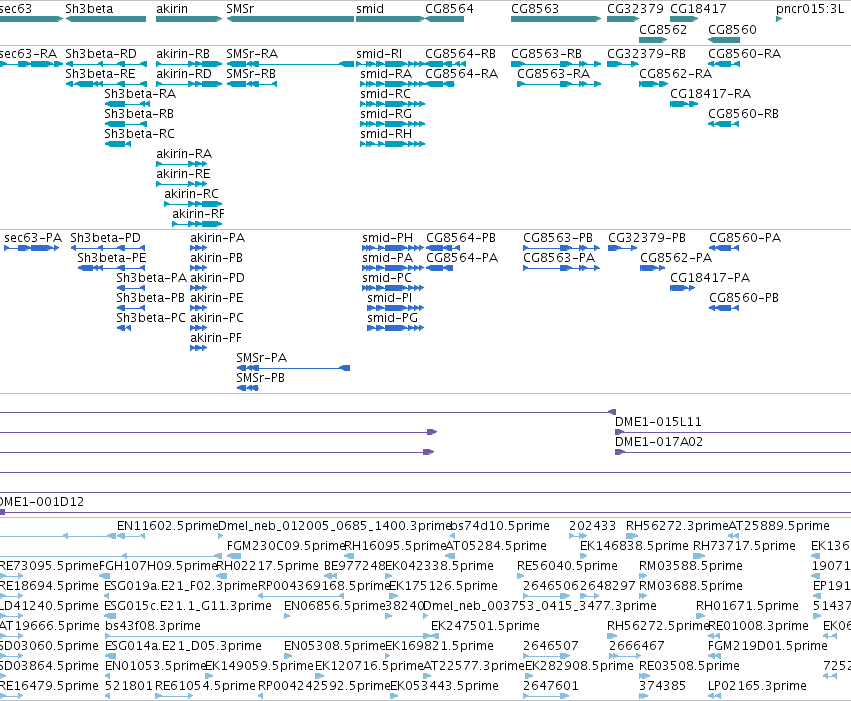Click the CG8562 gene bar

tap(653, 40)
